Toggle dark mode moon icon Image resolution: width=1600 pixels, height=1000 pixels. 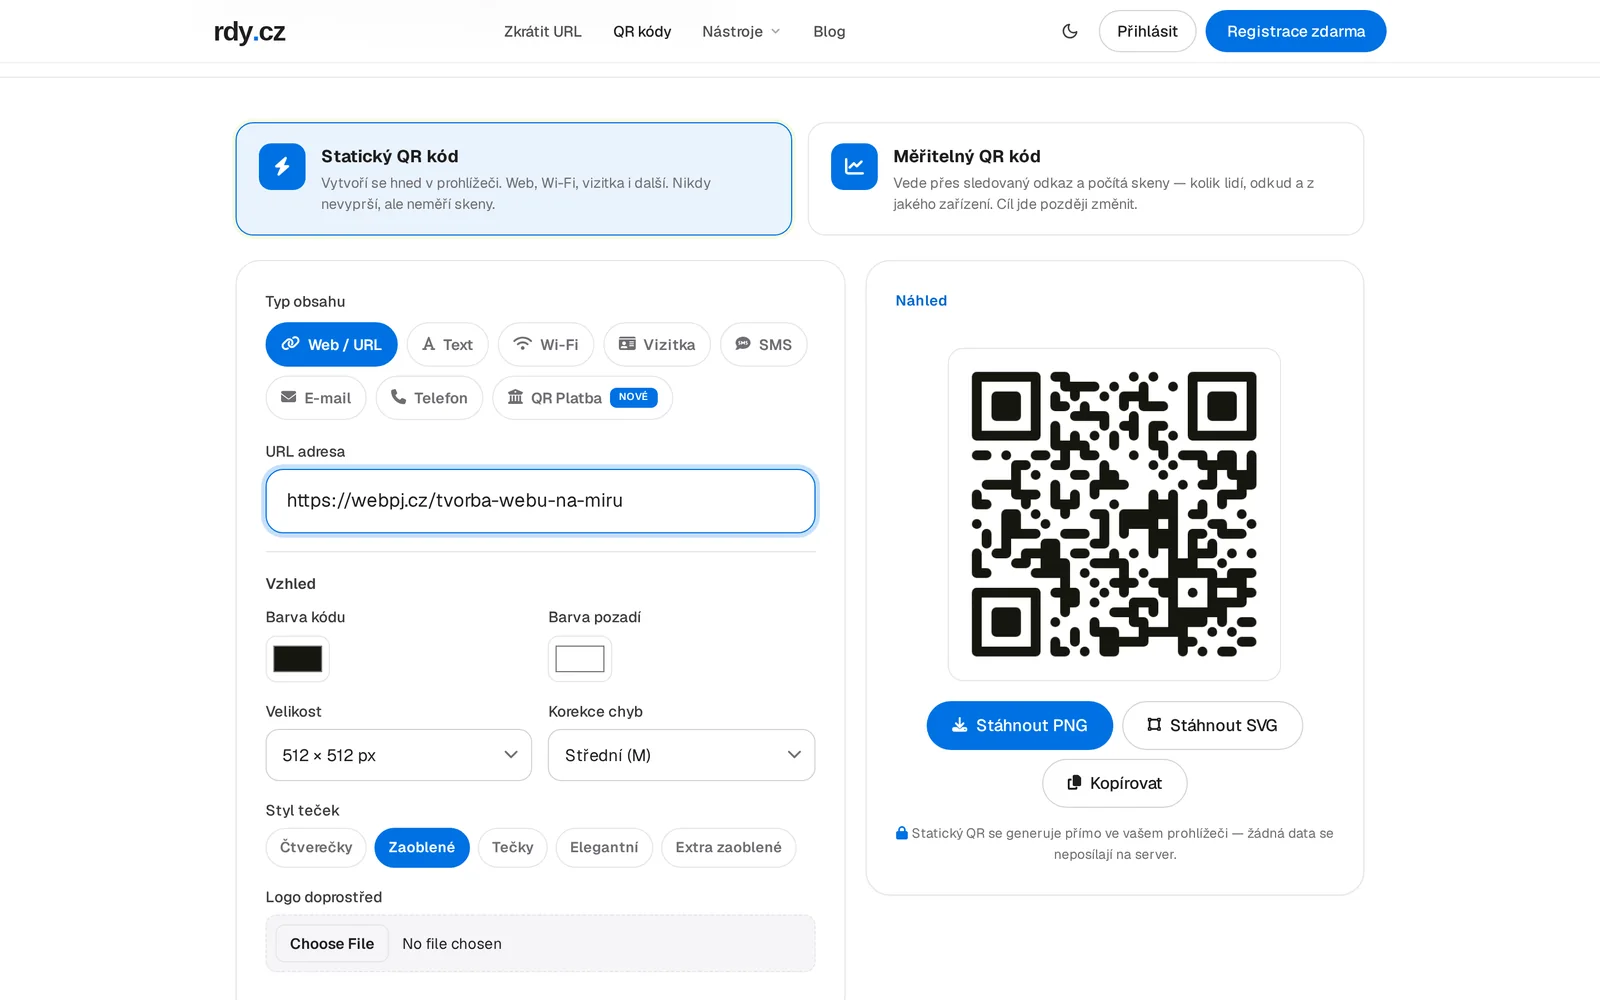coord(1069,31)
